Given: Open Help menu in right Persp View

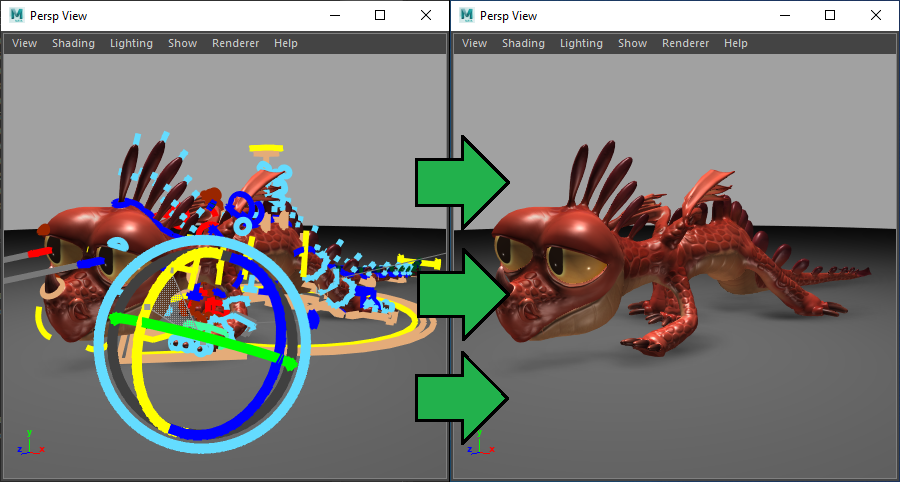Looking at the screenshot, I should [x=735, y=43].
